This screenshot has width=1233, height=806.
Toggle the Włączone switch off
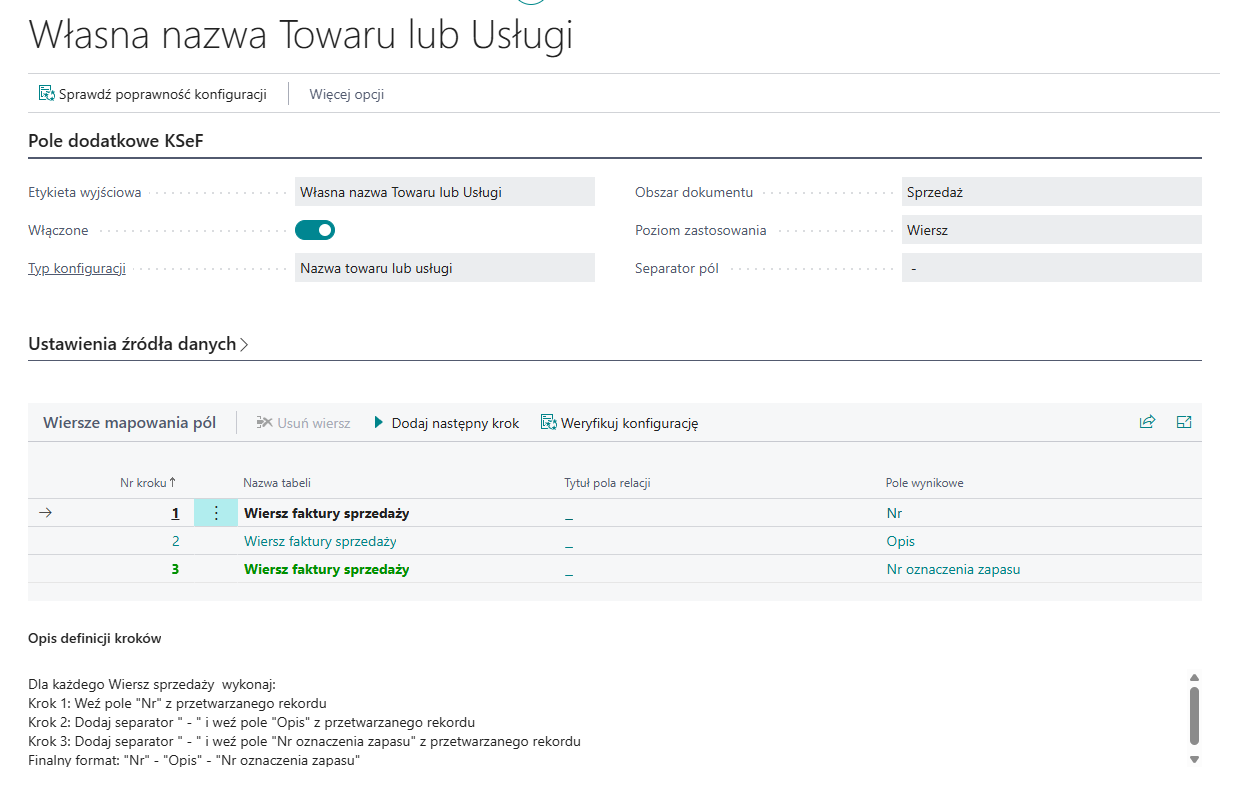coord(315,230)
